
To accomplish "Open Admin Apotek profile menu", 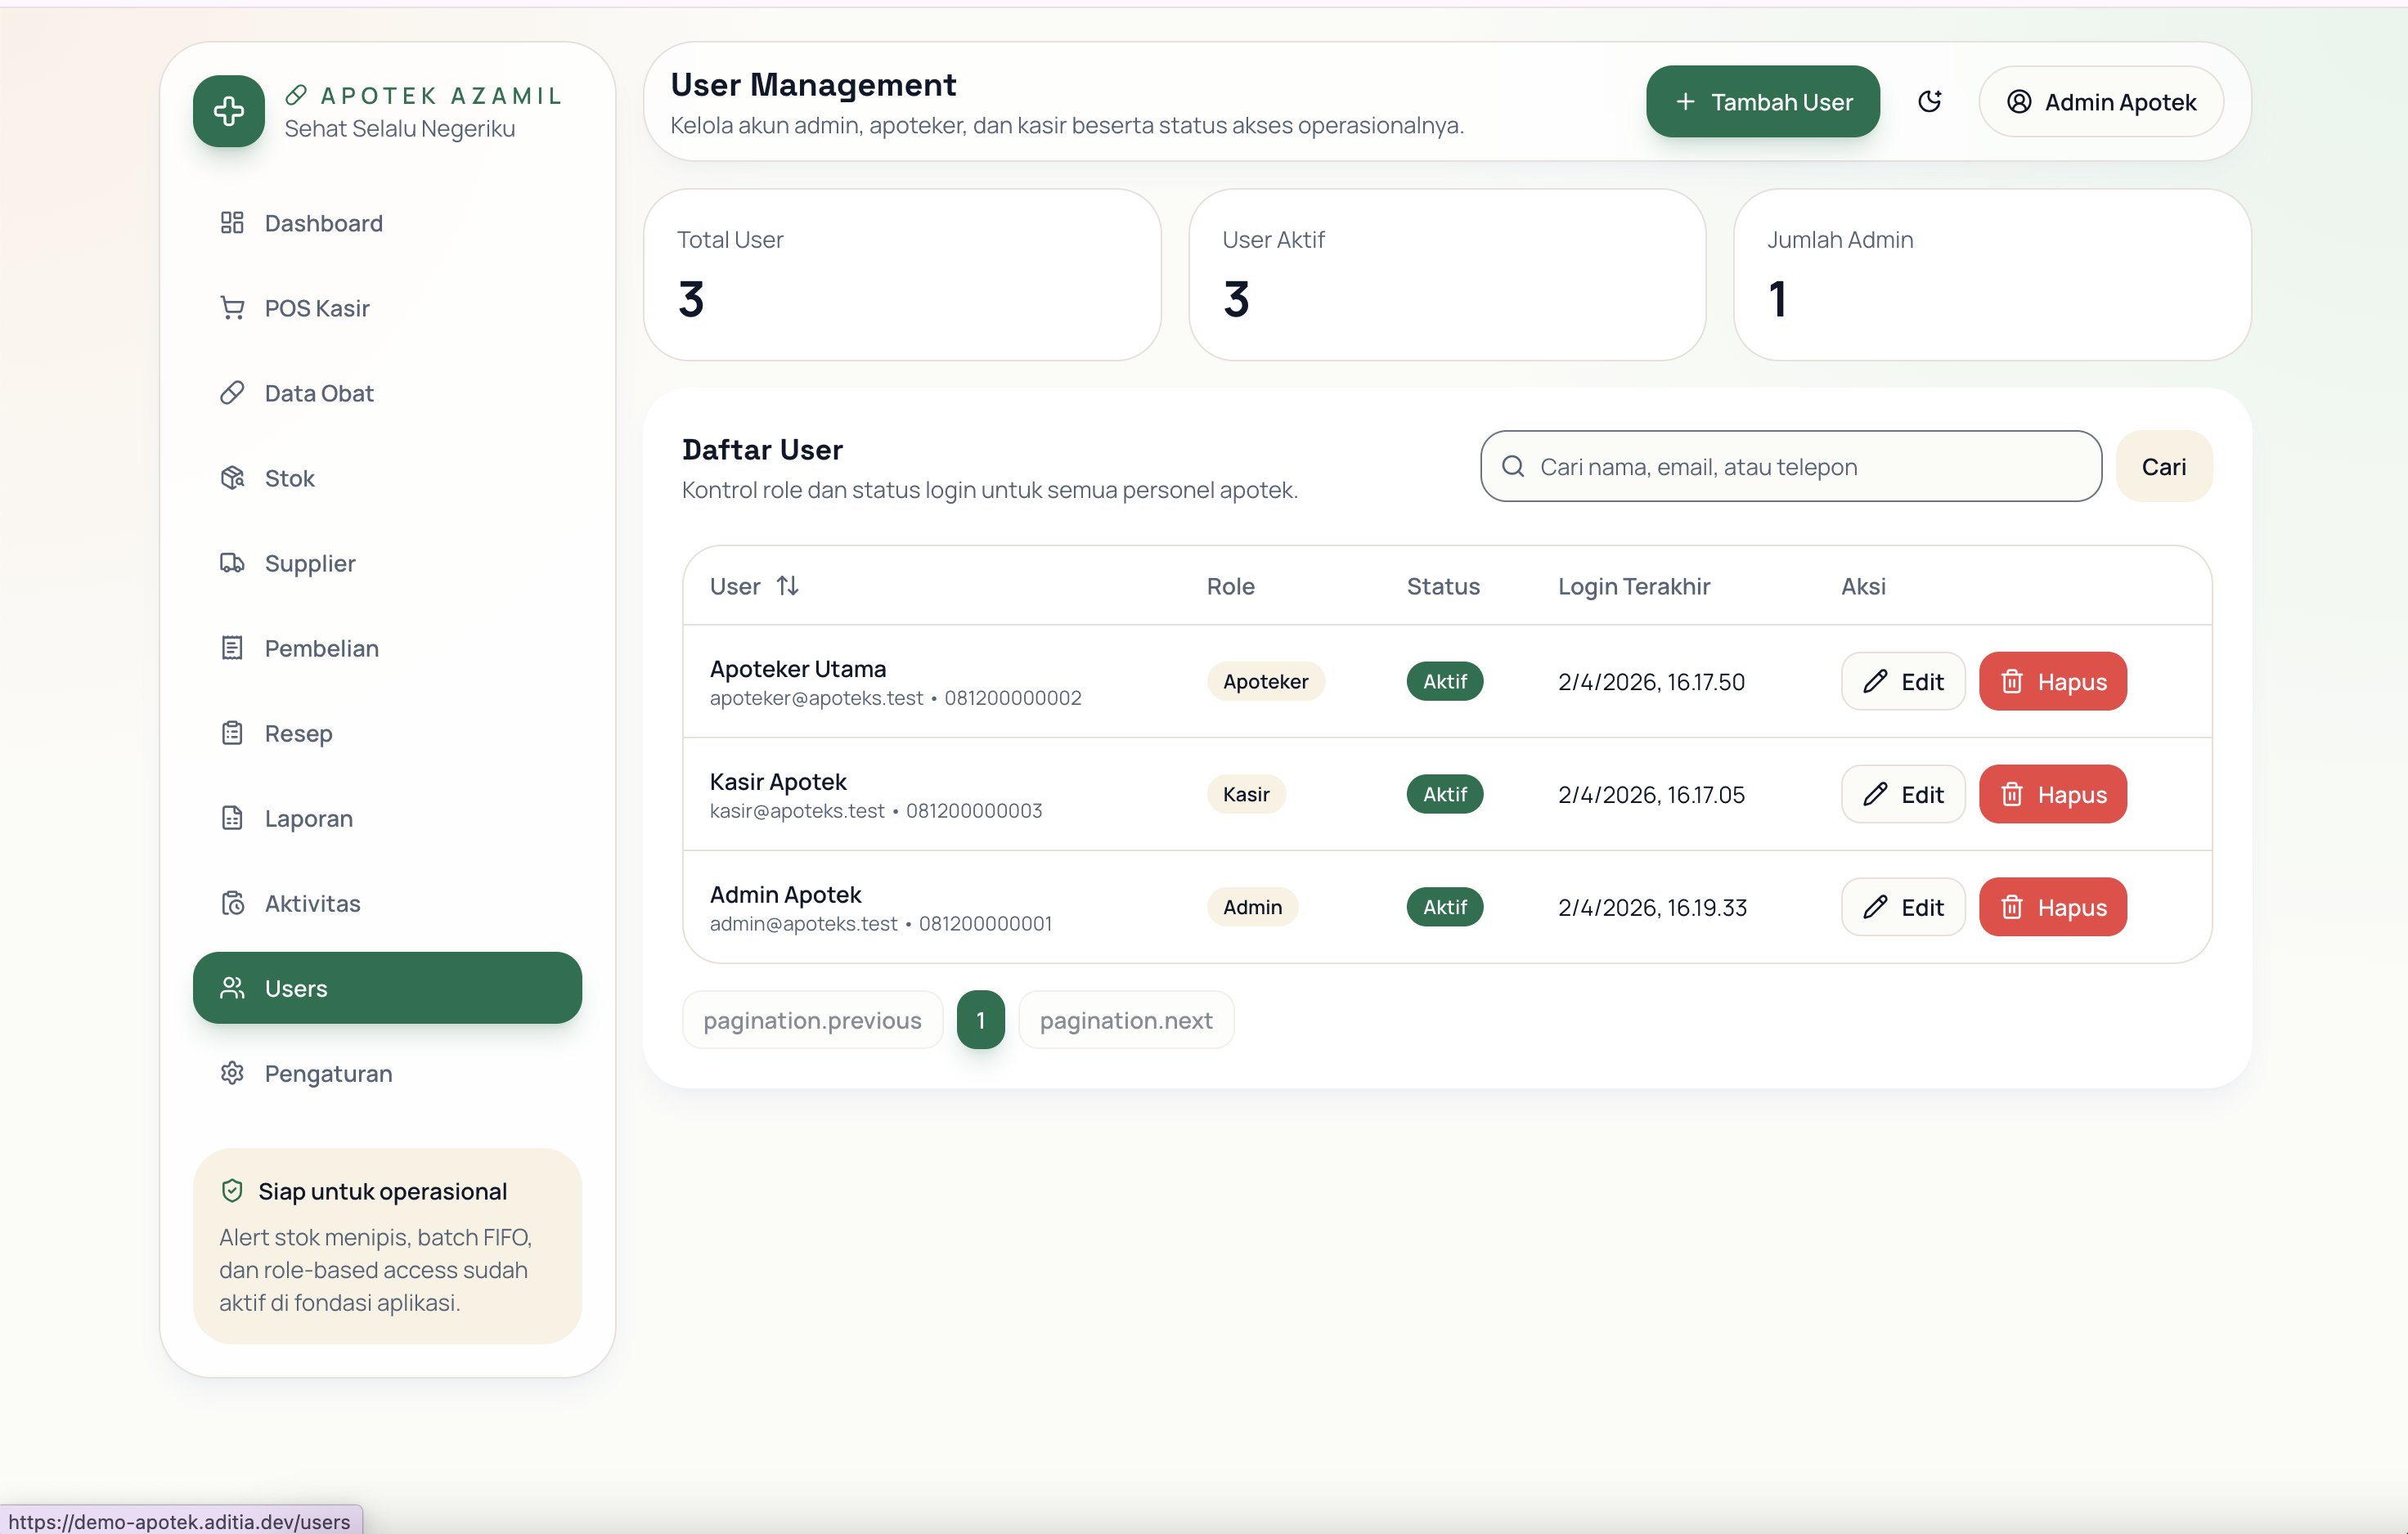I will pos(2101,102).
